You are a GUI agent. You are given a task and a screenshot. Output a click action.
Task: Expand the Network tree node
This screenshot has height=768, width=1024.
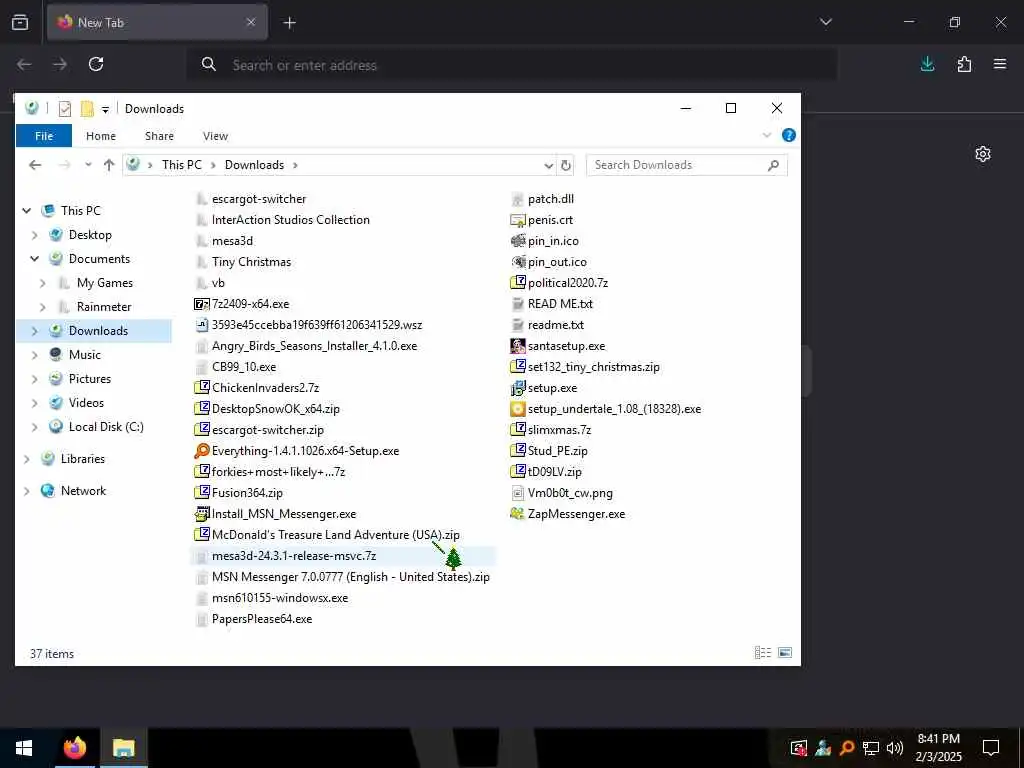27,491
